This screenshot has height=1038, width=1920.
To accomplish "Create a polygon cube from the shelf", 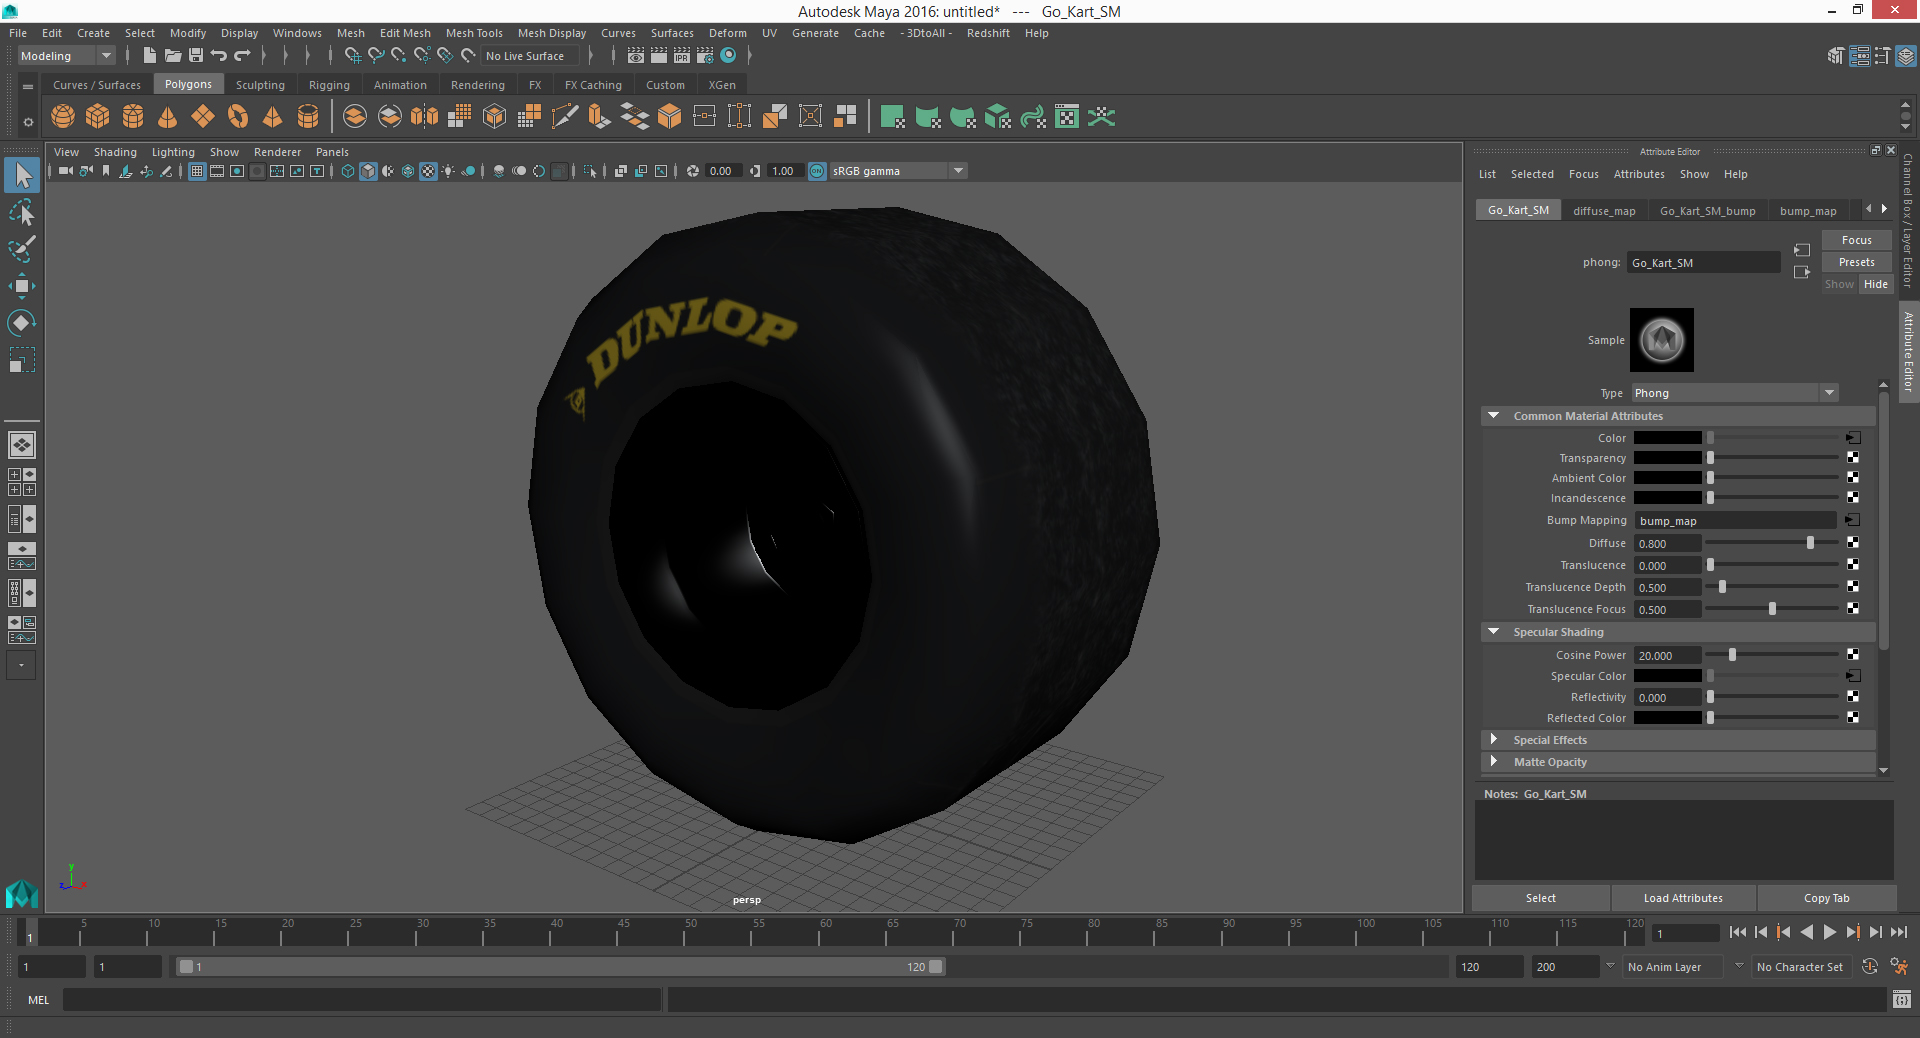I will click(x=98, y=117).
